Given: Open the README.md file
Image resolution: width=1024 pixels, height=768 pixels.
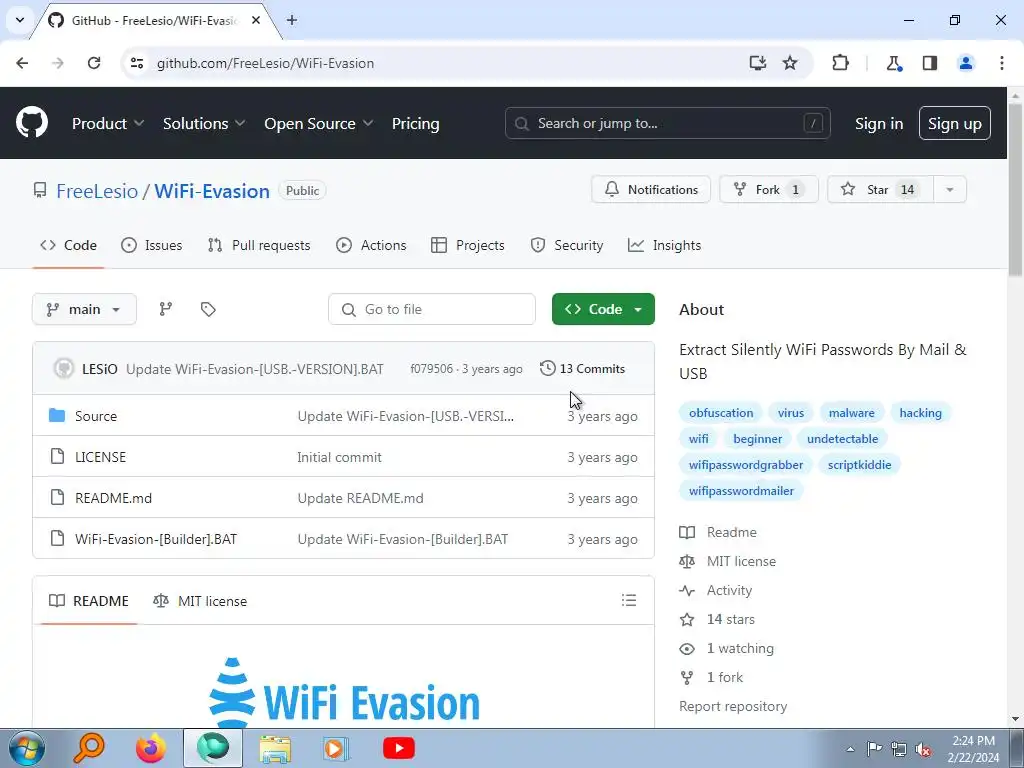Looking at the screenshot, I should click(x=113, y=498).
